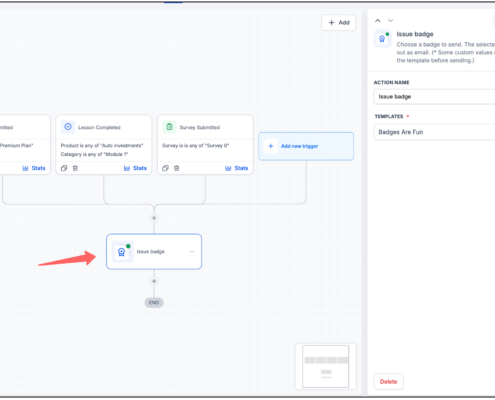This screenshot has width=495, height=400.
Task: Click the workflow minimap thumbnail
Action: [326, 367]
